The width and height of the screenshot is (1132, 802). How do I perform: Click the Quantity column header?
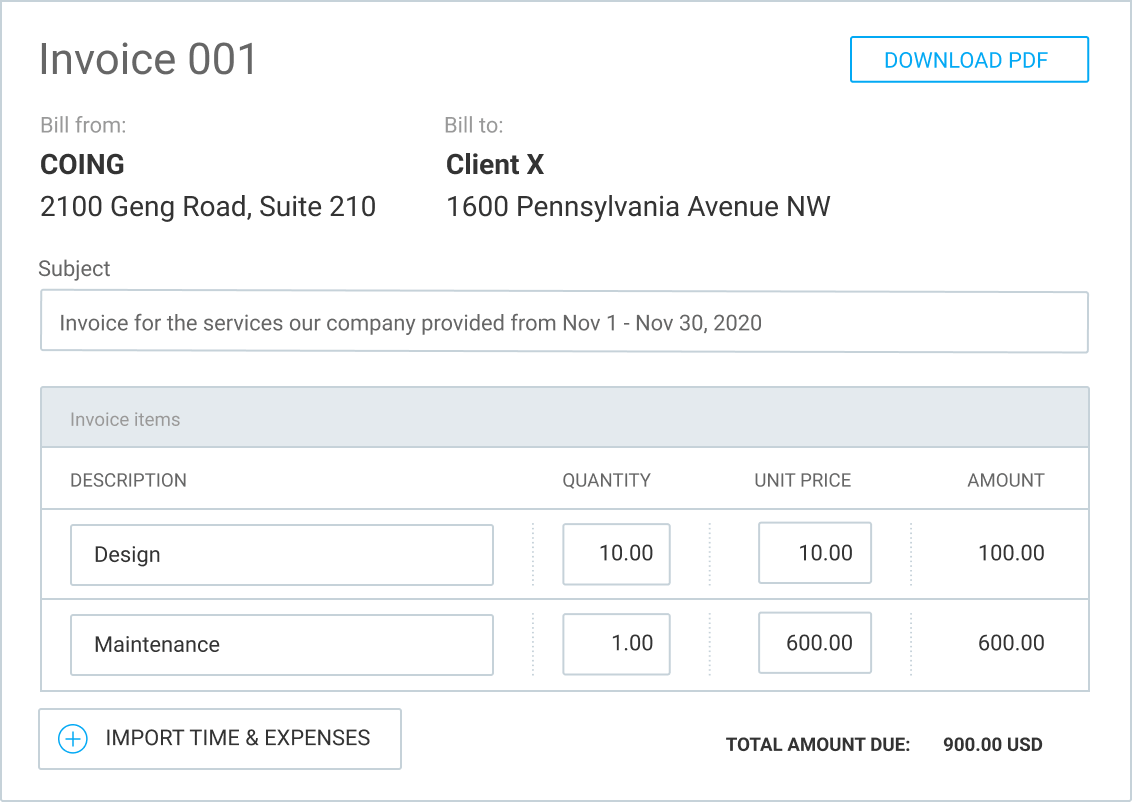pos(606,480)
